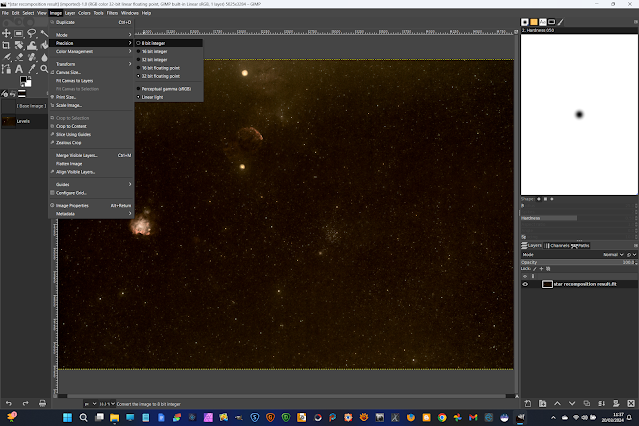The height and width of the screenshot is (426, 639).
Task: Click the redo arrow at bottom left
Action: tap(25, 403)
